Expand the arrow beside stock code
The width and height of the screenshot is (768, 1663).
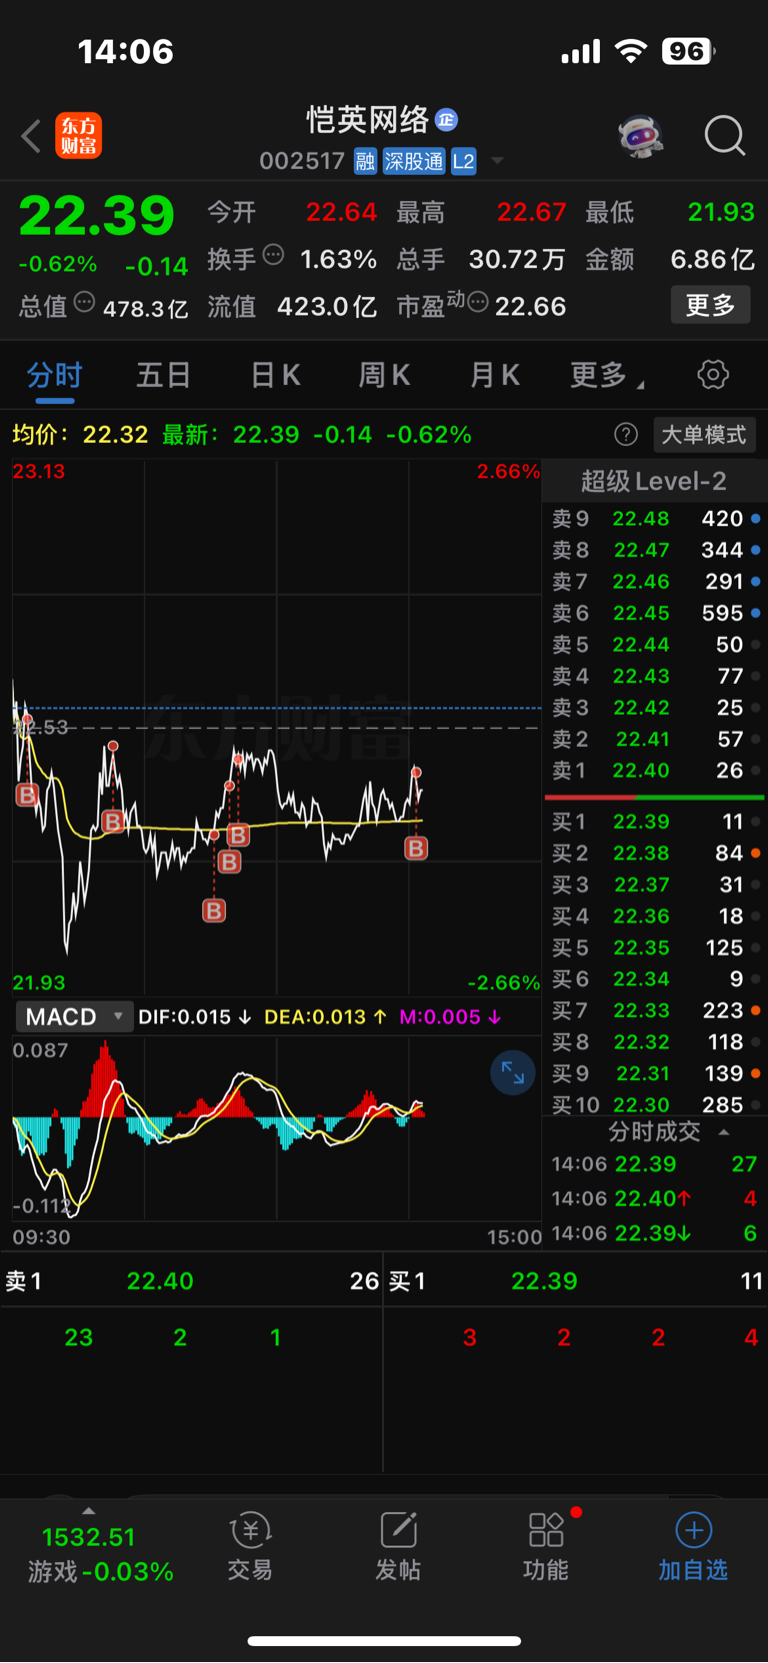(x=497, y=161)
